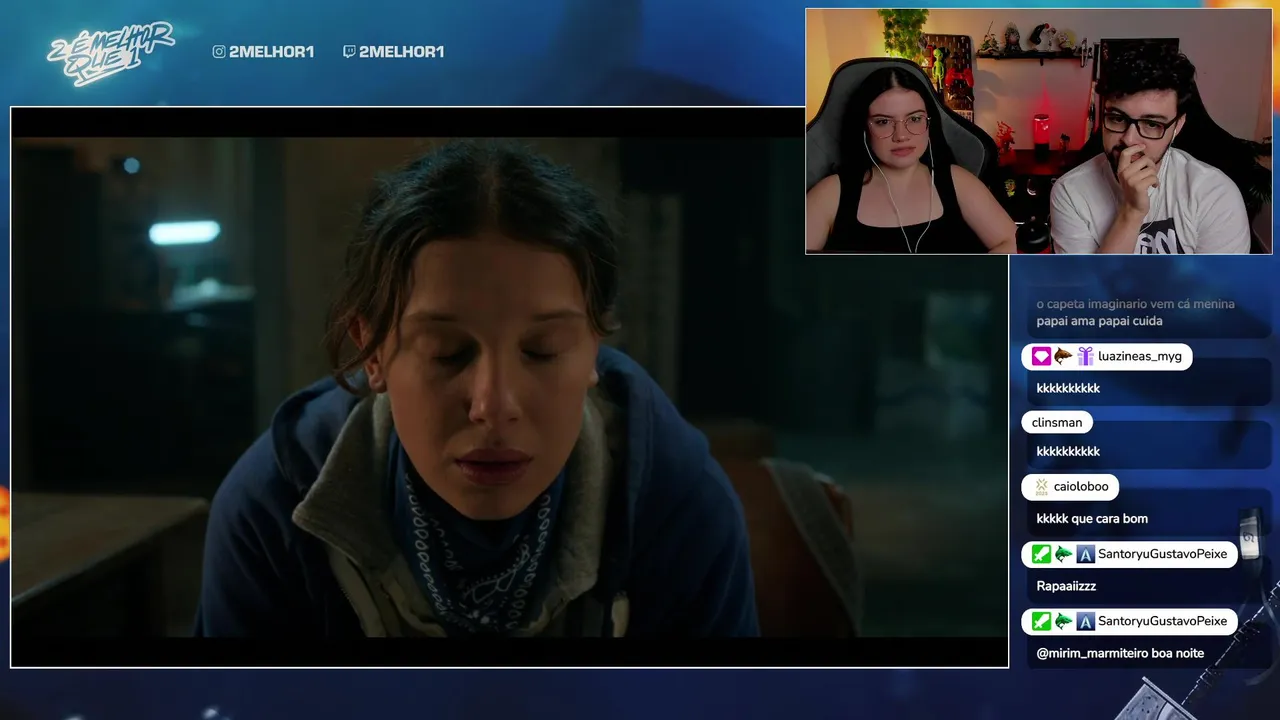Select the username luazineas_myg in chat
Image resolution: width=1280 pixels, height=720 pixels.
1140,356
